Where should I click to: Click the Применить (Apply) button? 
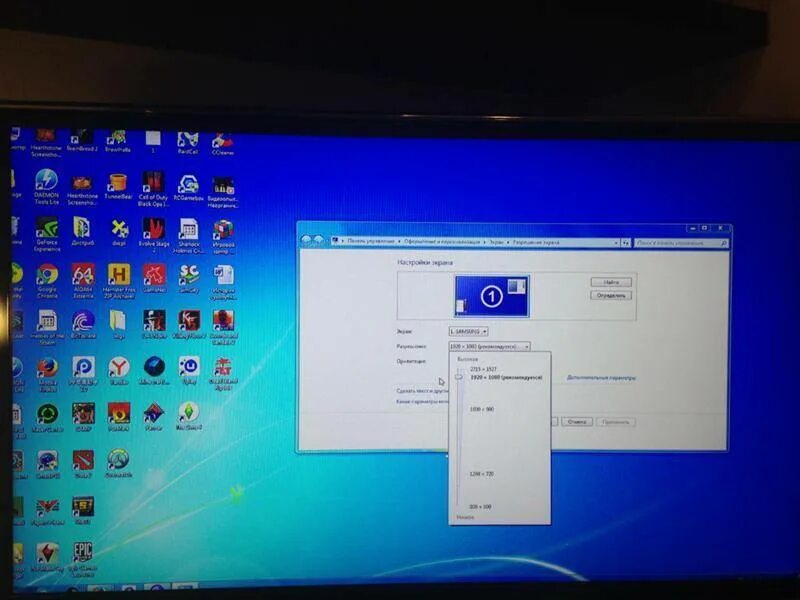[615, 422]
